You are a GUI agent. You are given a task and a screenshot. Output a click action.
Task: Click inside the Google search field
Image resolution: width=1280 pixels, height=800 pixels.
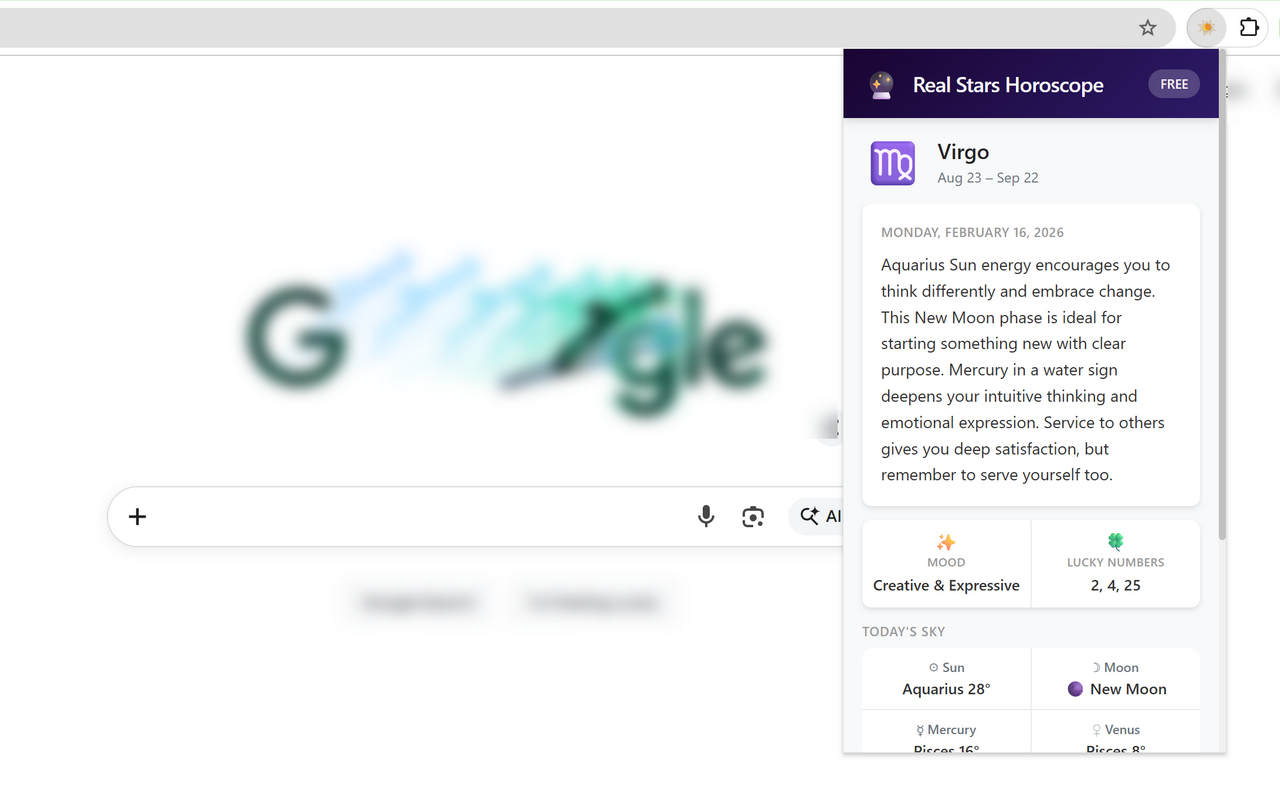(x=400, y=516)
